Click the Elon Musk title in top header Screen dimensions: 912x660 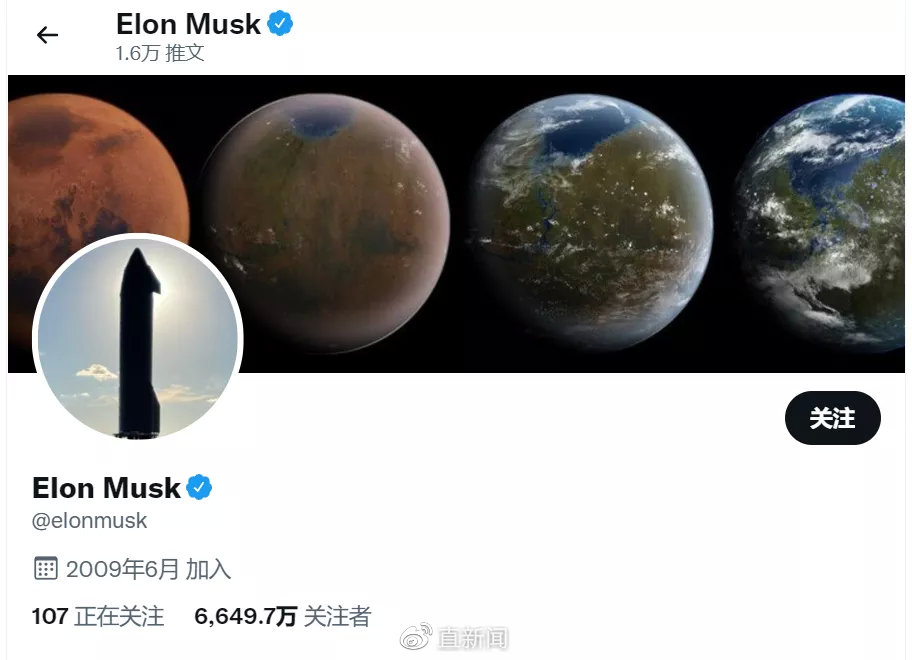point(188,24)
